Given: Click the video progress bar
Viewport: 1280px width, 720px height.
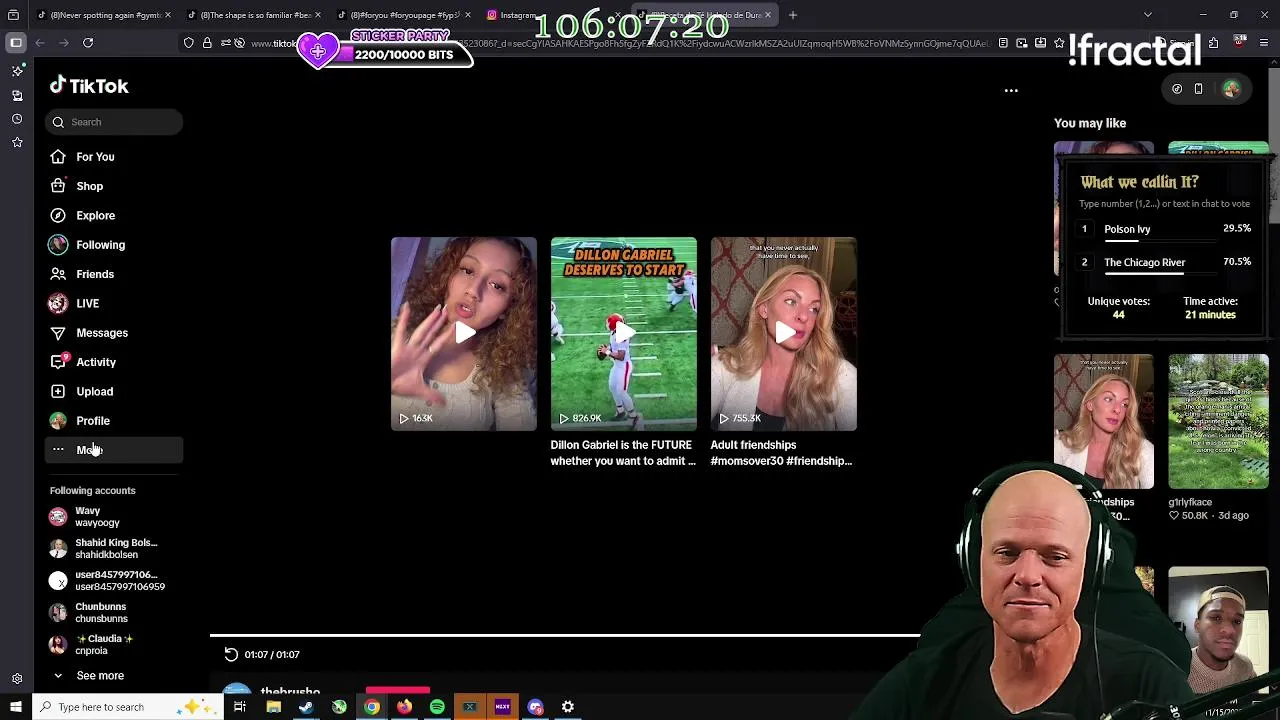Looking at the screenshot, I should [565, 635].
